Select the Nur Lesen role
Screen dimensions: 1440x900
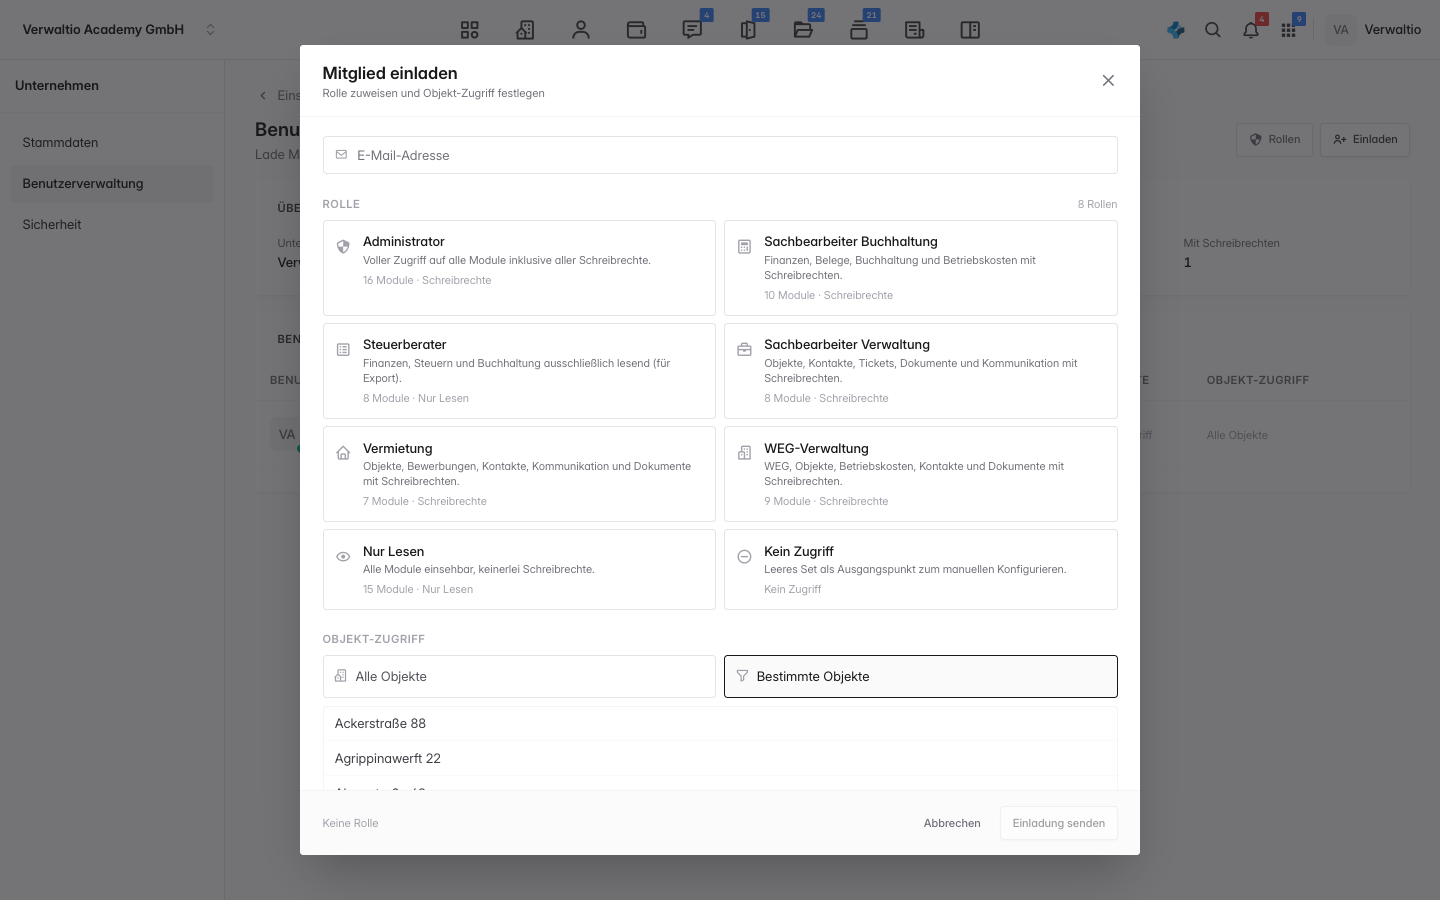click(519, 570)
